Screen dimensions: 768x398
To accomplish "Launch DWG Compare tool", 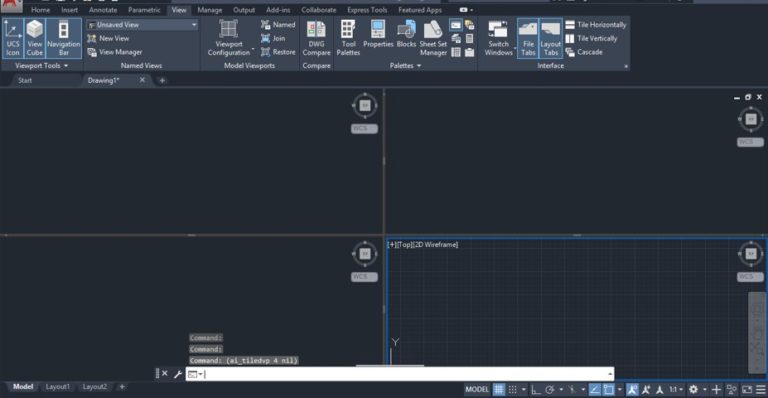I will coord(316,38).
